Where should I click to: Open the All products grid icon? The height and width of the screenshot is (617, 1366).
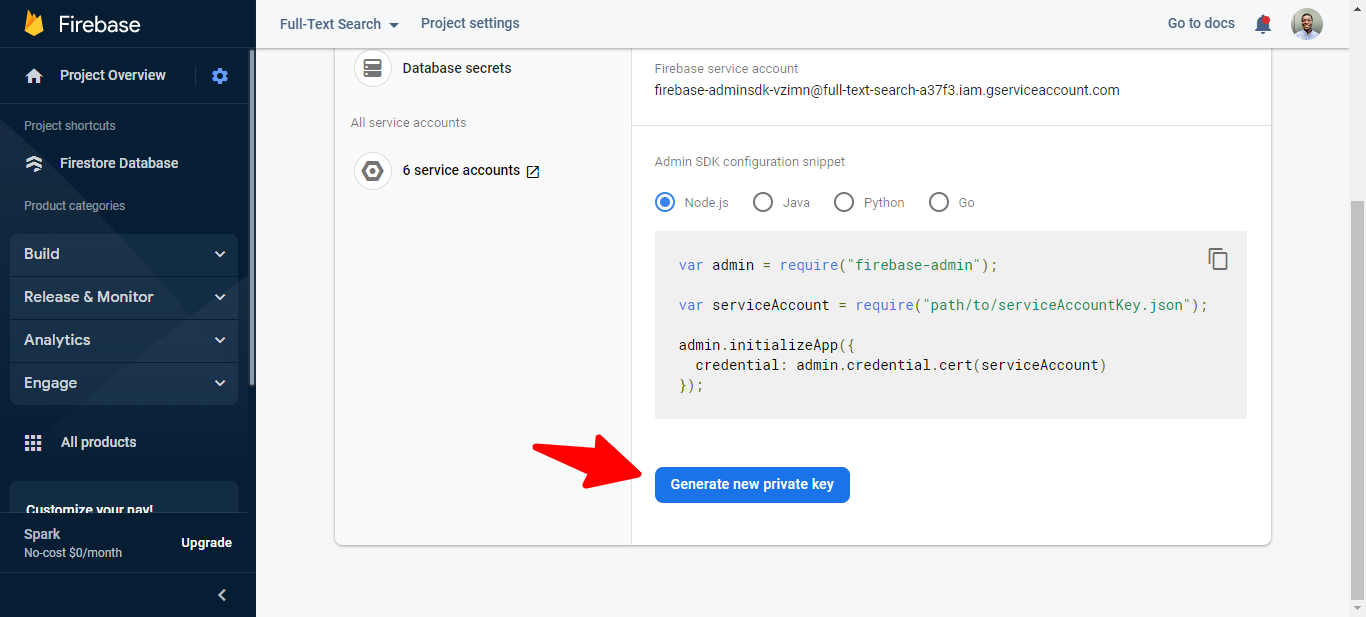point(33,443)
